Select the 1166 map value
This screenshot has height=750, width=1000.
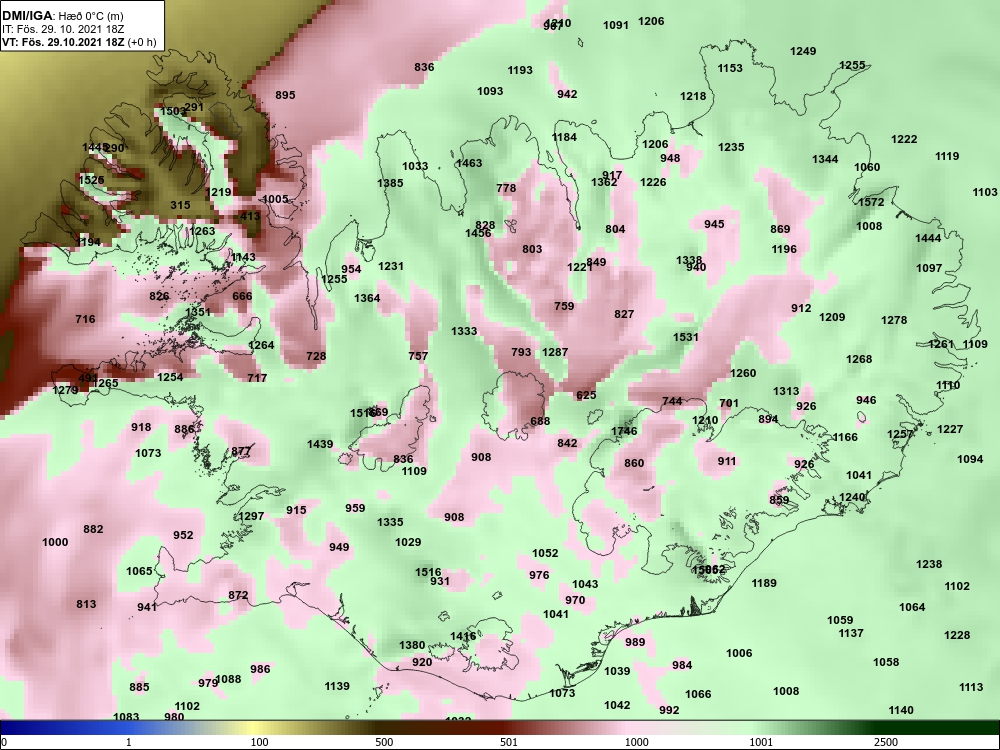pyautogui.click(x=845, y=438)
